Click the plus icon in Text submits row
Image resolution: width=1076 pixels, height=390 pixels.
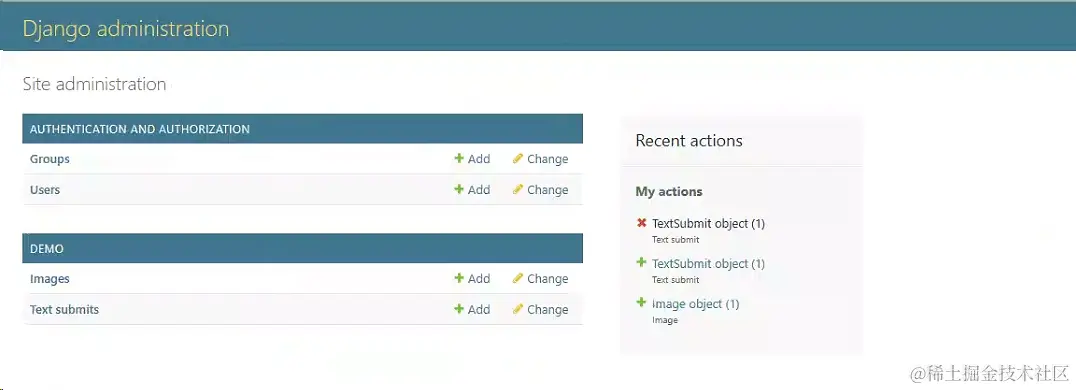click(x=459, y=310)
